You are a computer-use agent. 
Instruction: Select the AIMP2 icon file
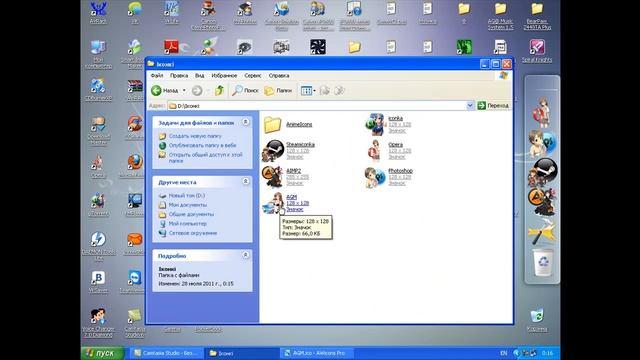click(286, 177)
